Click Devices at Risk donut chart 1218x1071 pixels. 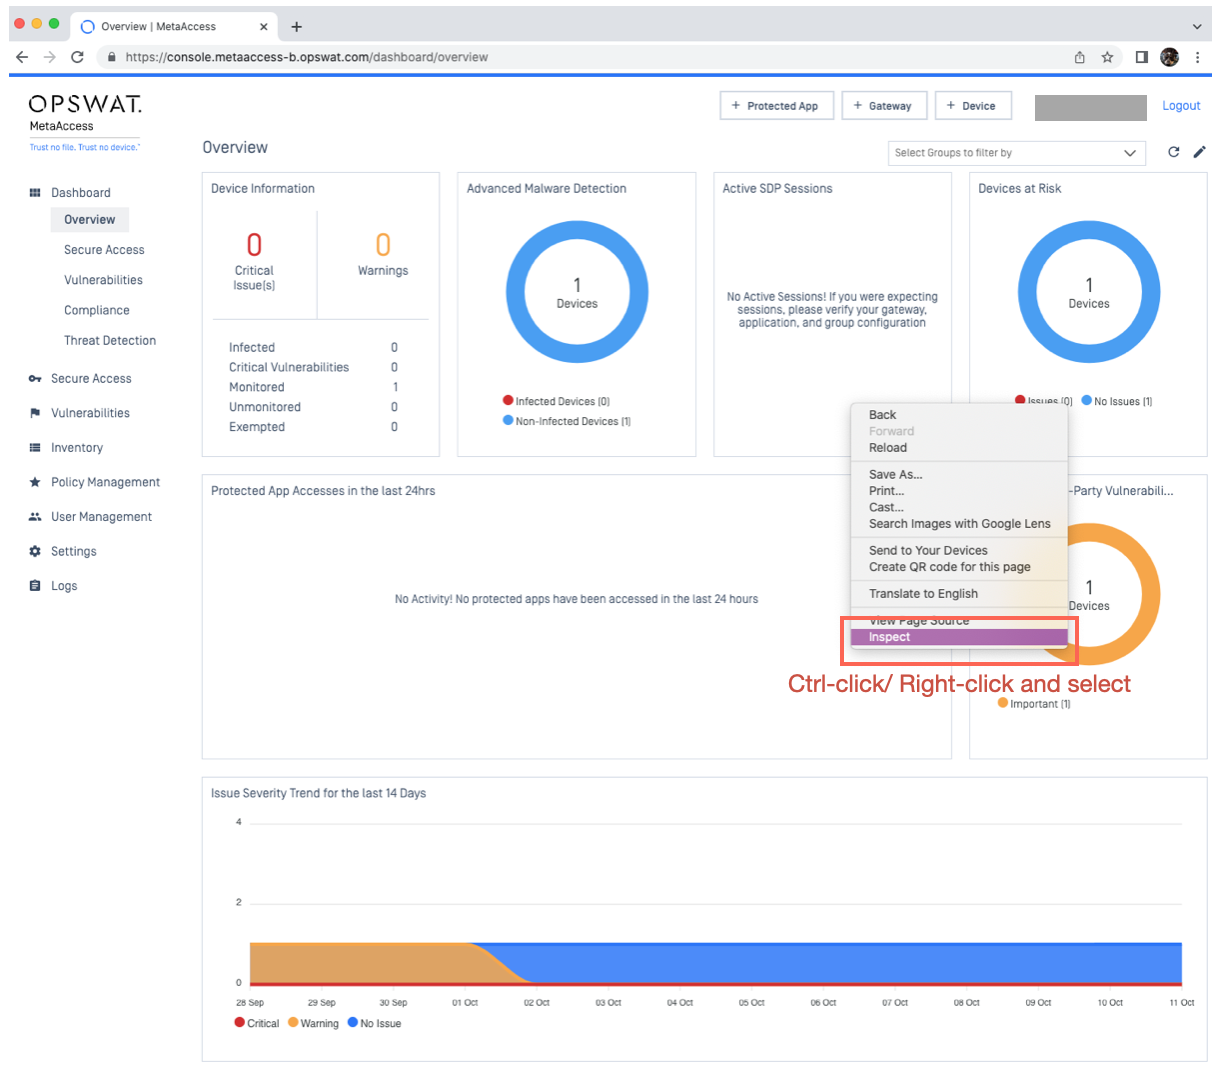1089,292
